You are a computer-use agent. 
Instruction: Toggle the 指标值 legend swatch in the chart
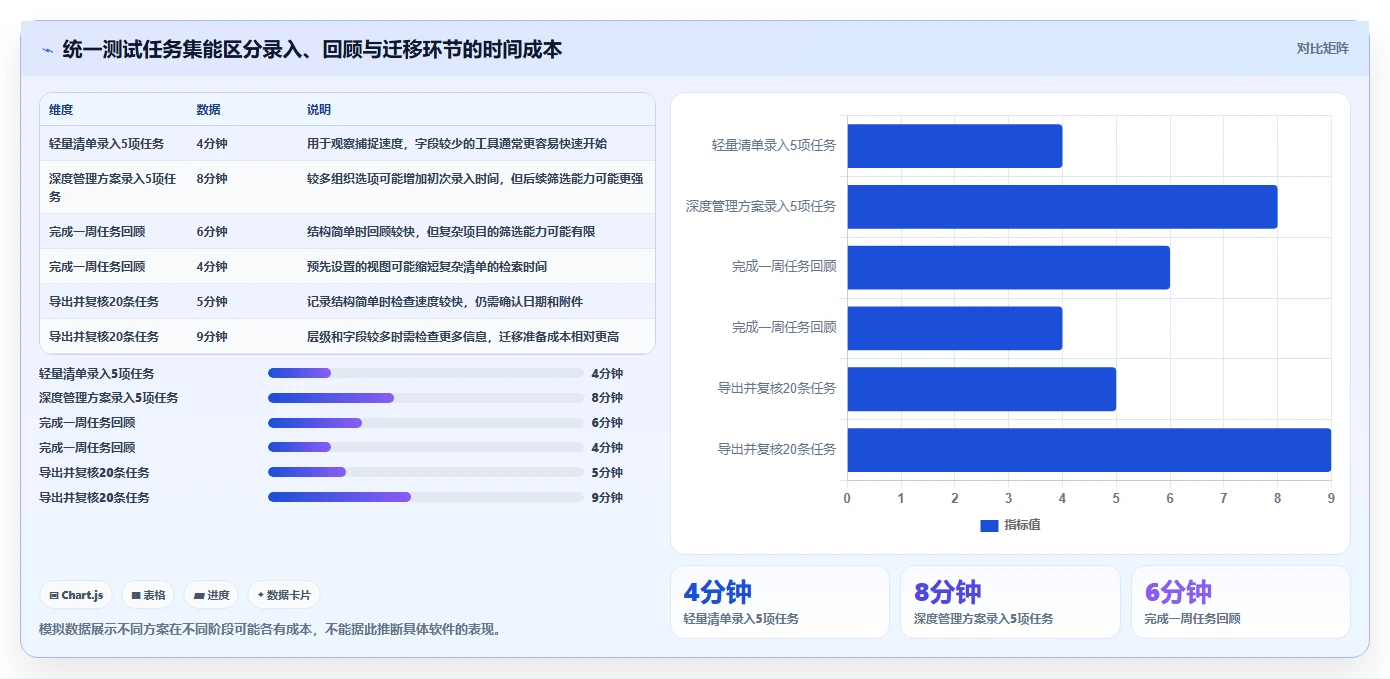[x=989, y=525]
